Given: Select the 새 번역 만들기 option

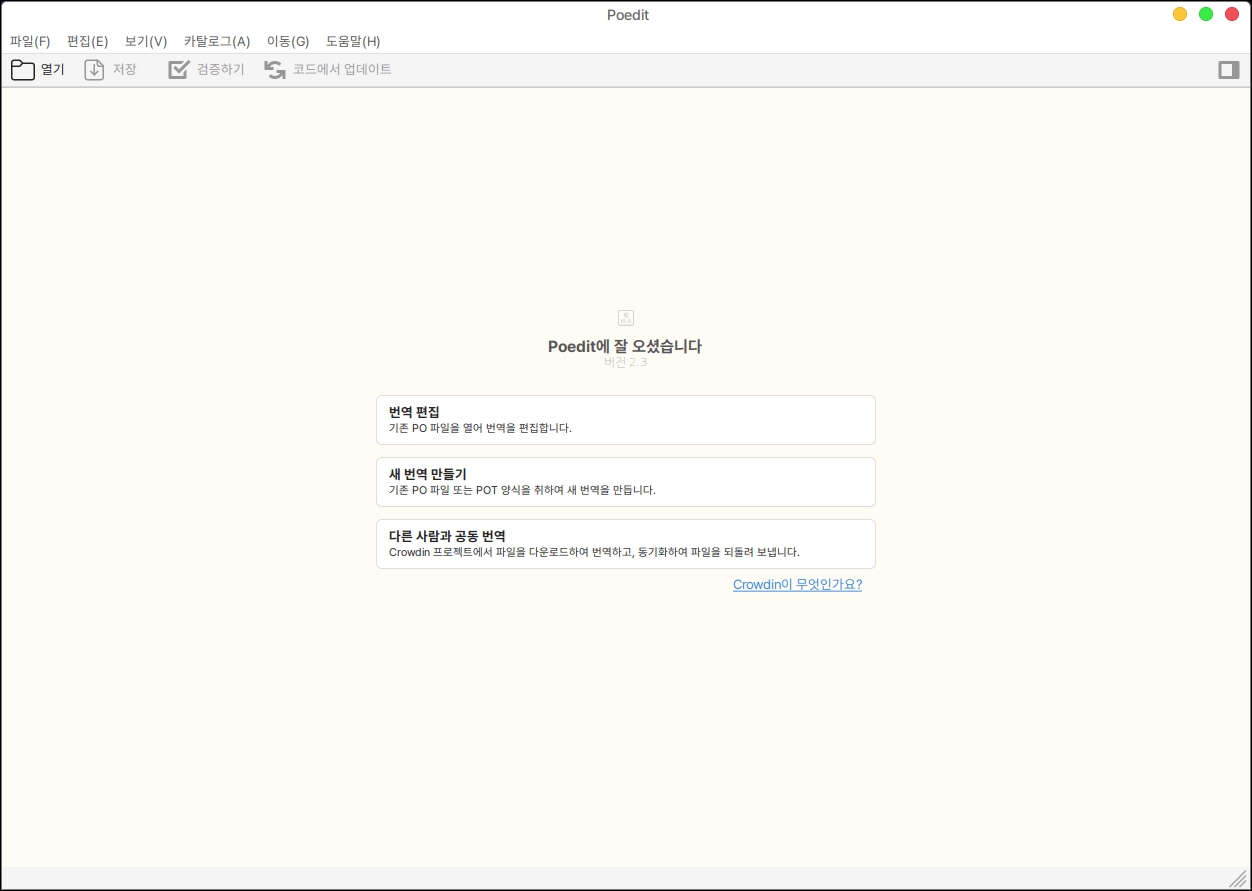Looking at the screenshot, I should 626,482.
